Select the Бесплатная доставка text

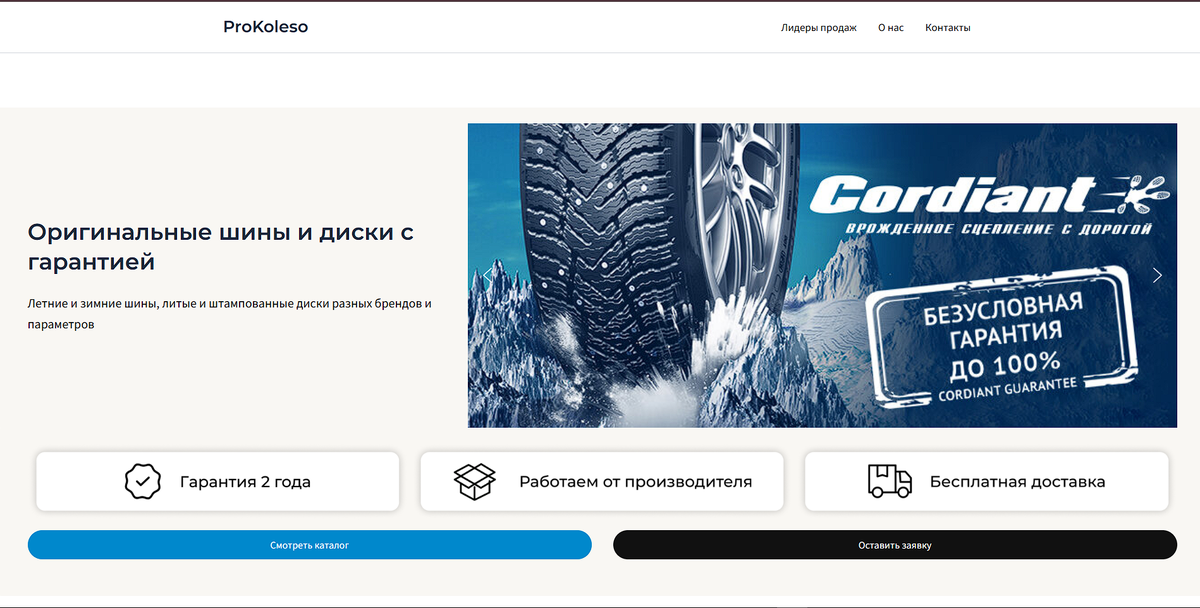coord(1018,482)
